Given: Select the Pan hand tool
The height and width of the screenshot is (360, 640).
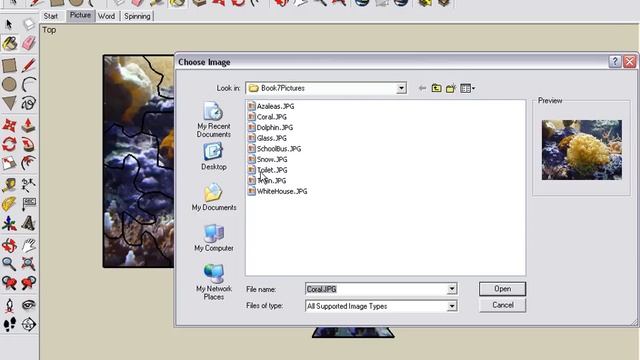Looking at the screenshot, I should [x=29, y=245].
